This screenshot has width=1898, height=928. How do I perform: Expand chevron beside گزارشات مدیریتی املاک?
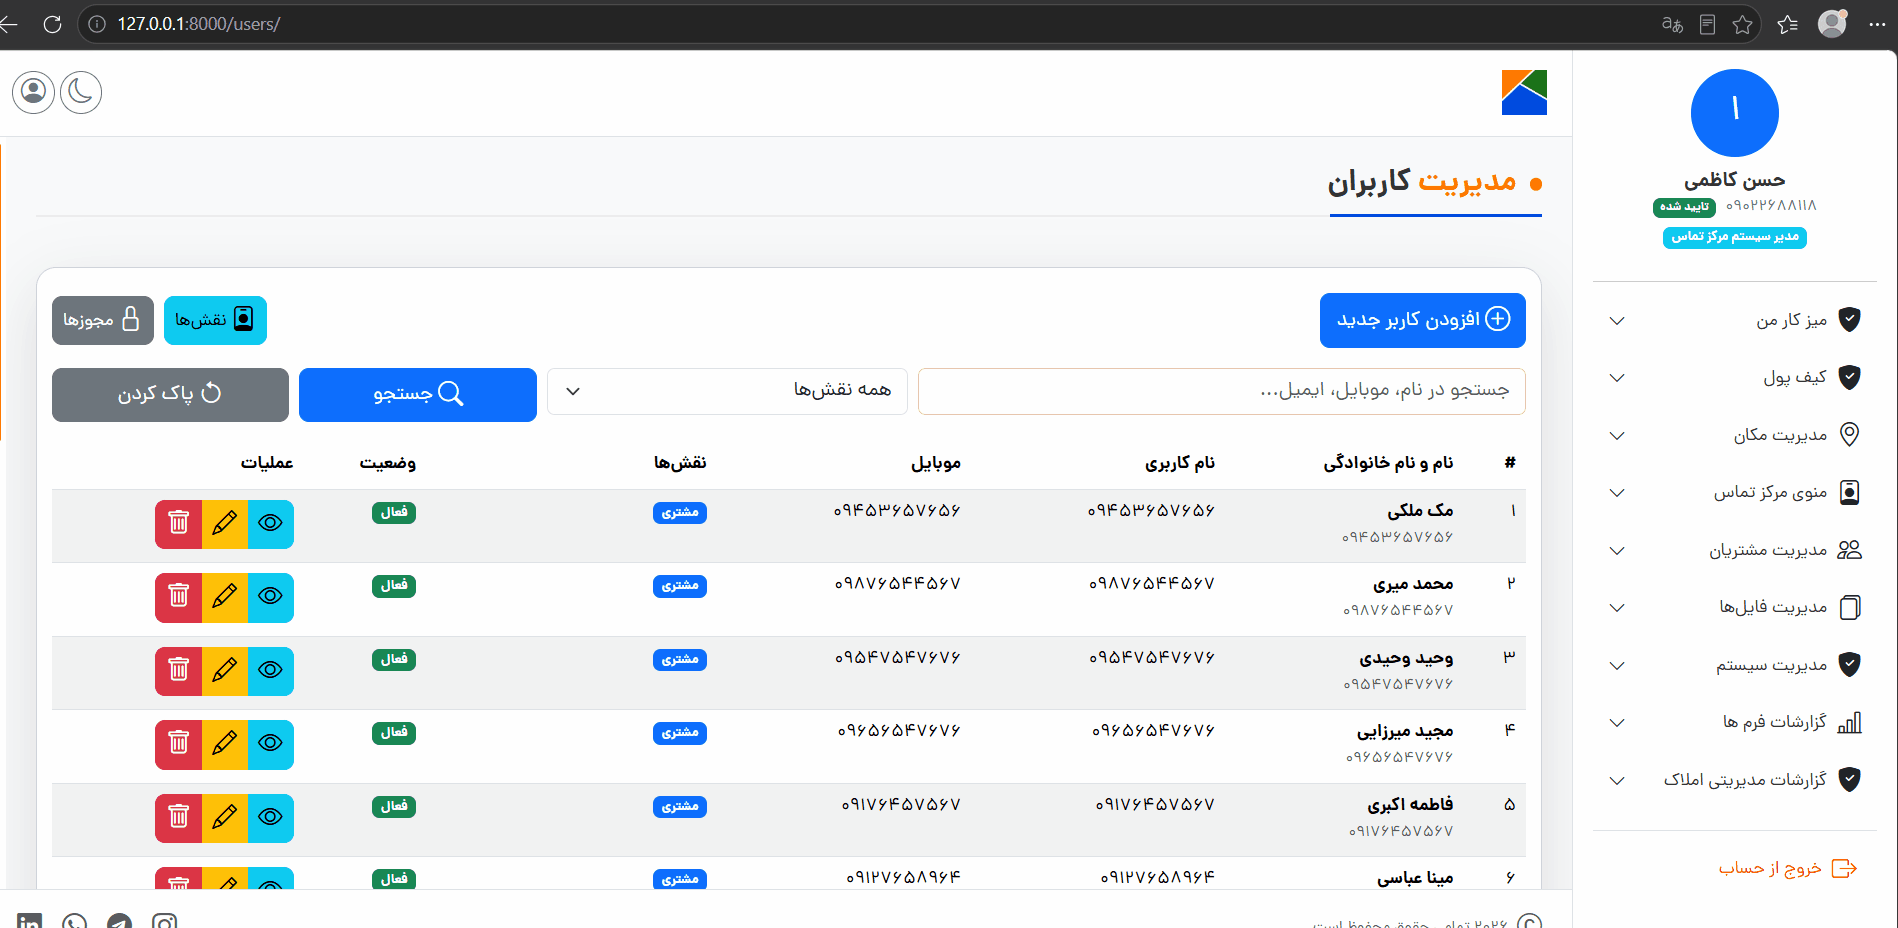[x=1617, y=781]
